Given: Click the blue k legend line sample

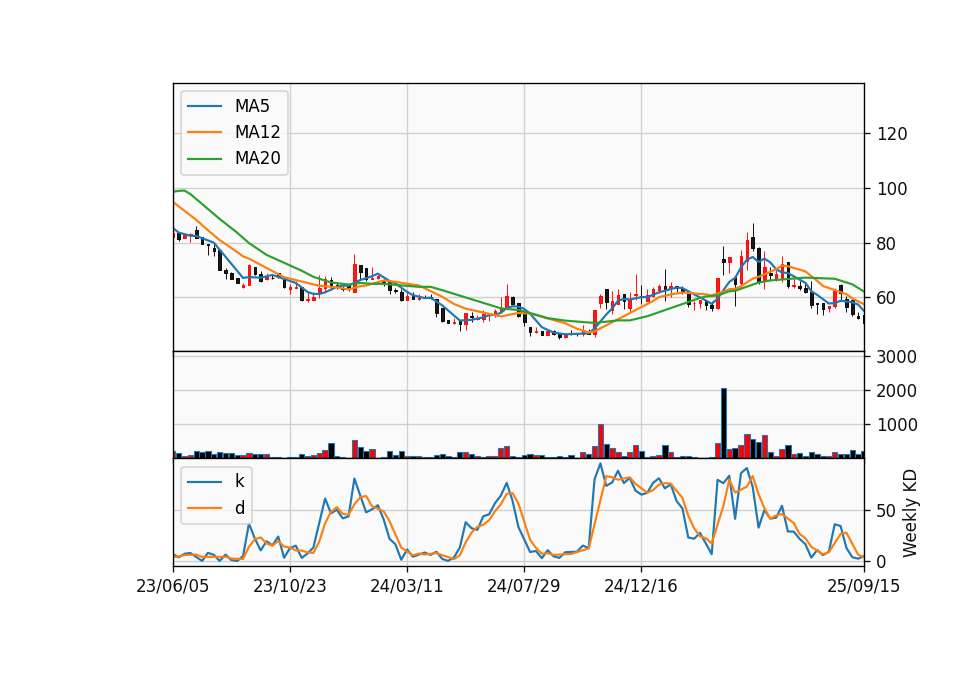Looking at the screenshot, I should pos(204,482).
